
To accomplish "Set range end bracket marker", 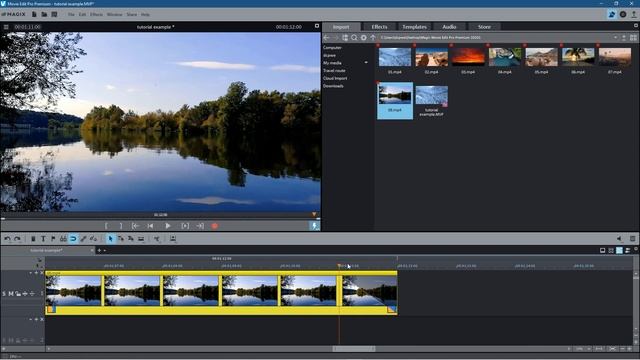I will tap(121, 226).
